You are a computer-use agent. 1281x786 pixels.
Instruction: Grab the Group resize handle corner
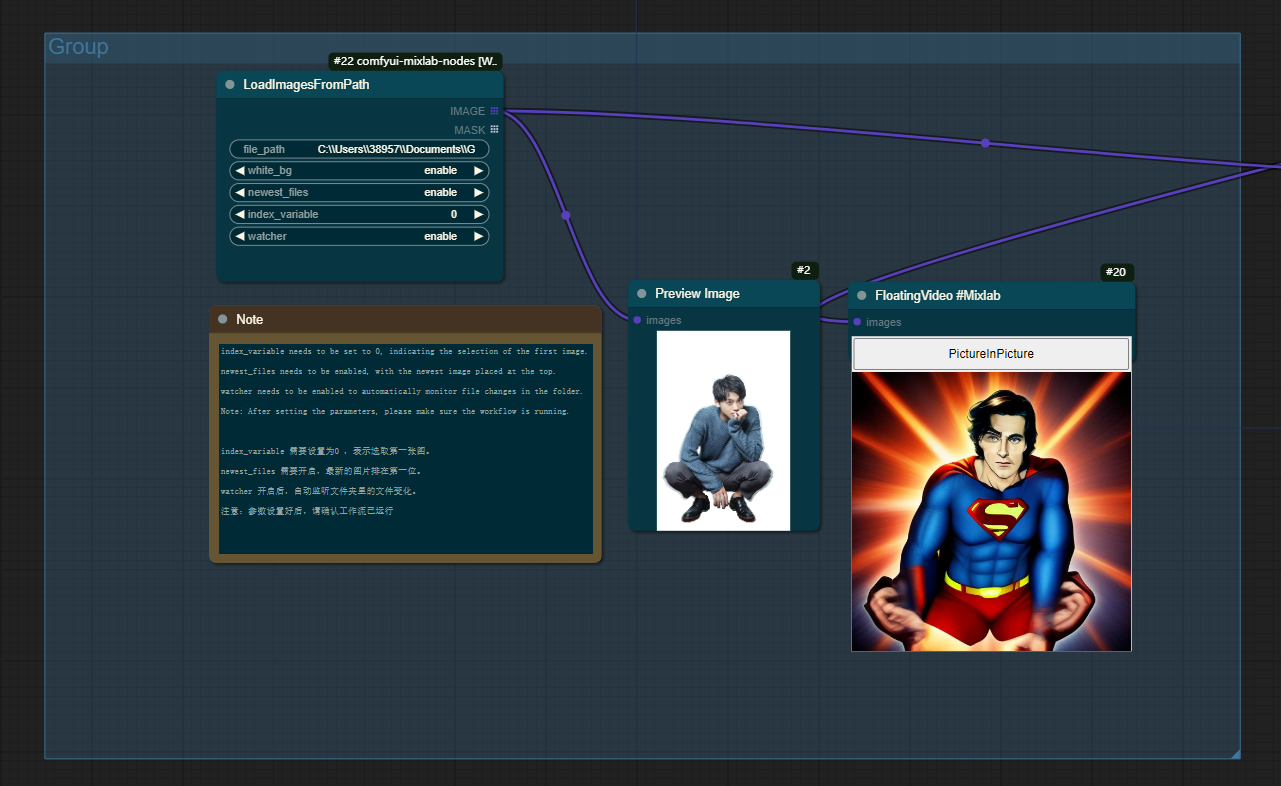point(1235,754)
